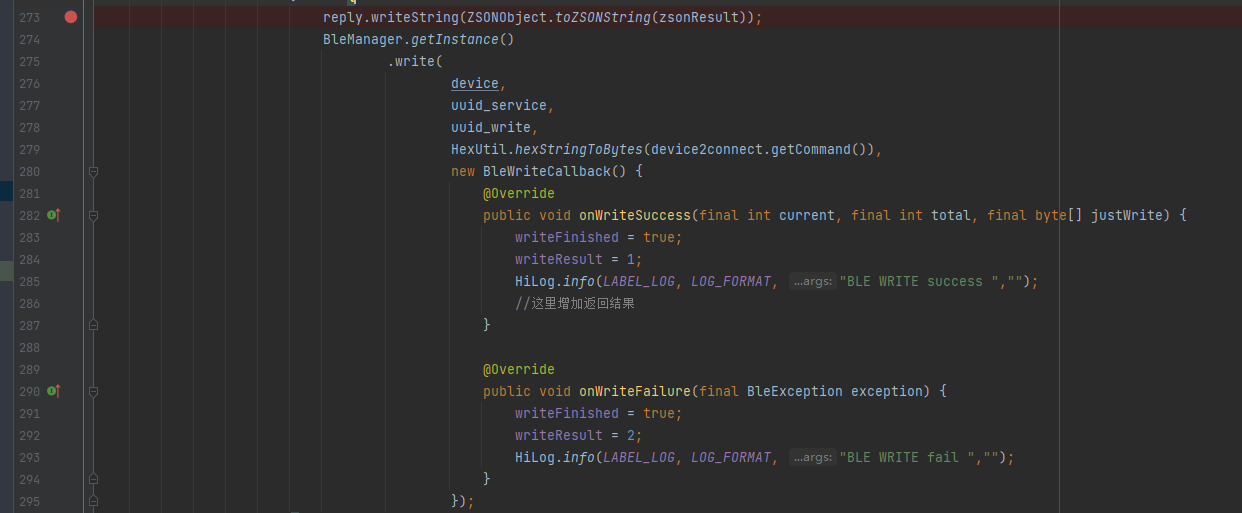
Task: Click the @Override annotation on line 281
Action: [519, 193]
